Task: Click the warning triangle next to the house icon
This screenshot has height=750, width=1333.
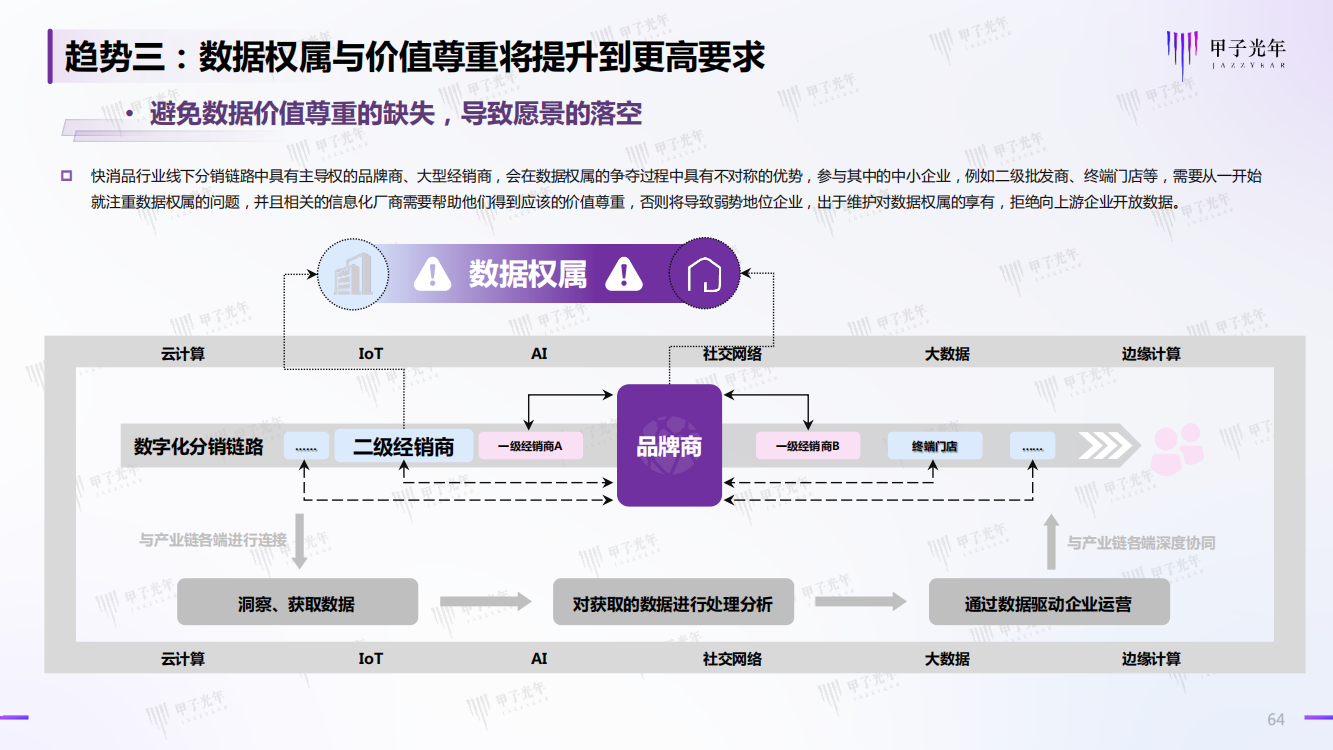Action: click(x=624, y=272)
